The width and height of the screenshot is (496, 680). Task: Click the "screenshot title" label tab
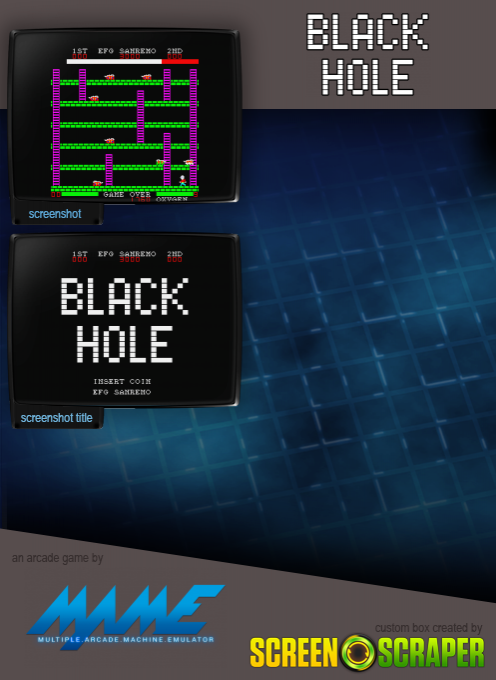56,418
